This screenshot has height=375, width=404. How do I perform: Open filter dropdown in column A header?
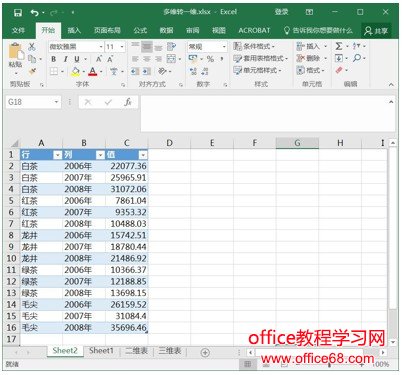tap(58, 155)
